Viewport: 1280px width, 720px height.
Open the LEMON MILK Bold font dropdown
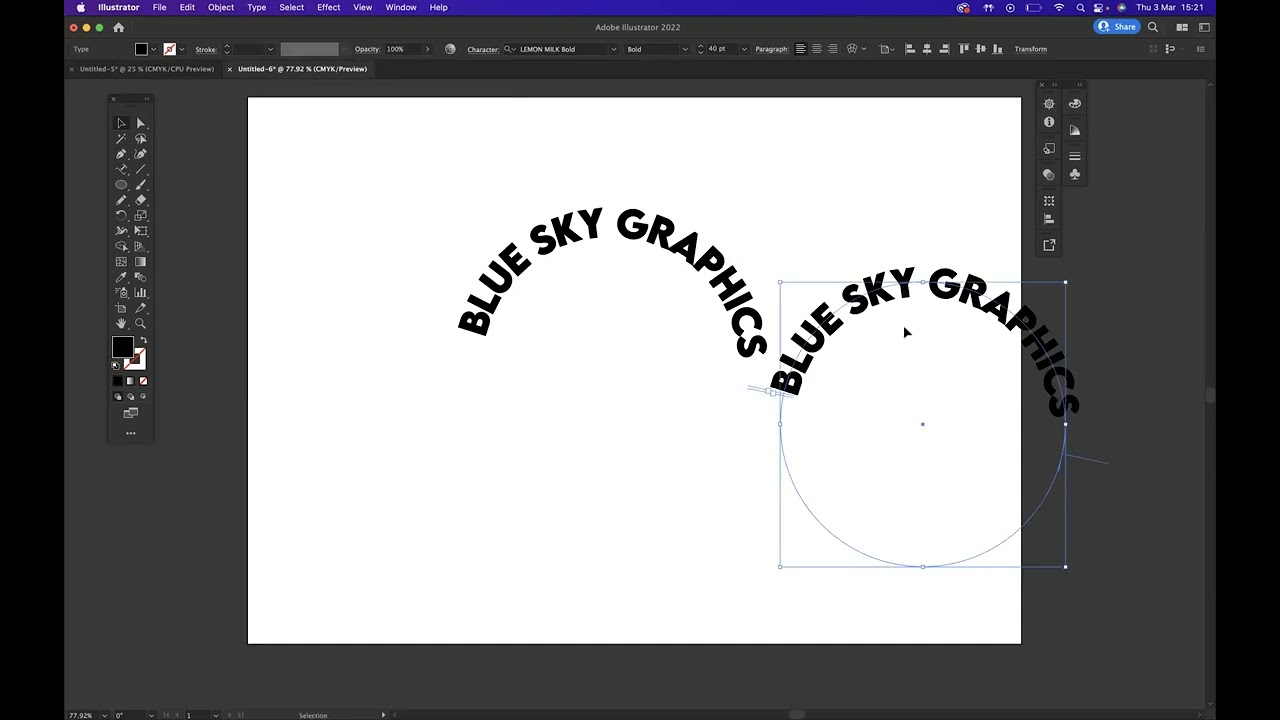[x=613, y=49]
